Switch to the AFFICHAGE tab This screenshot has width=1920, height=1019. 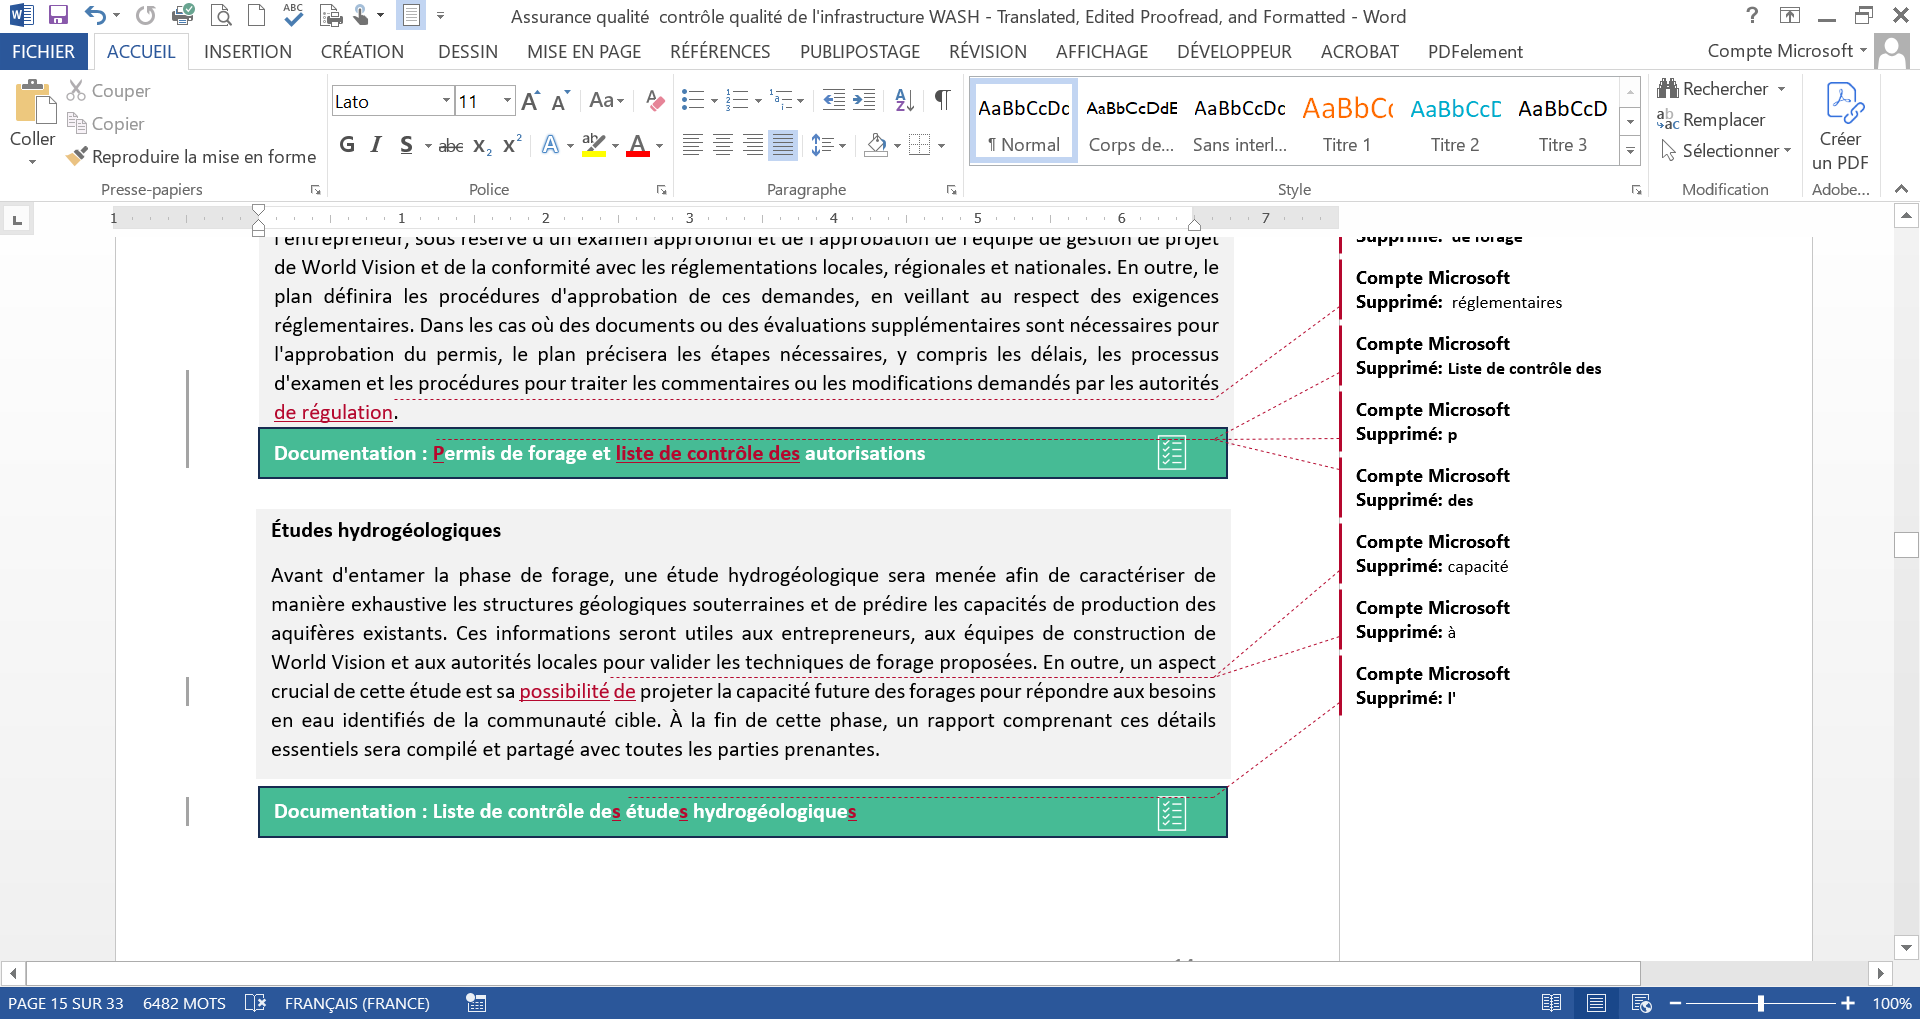pos(1102,51)
